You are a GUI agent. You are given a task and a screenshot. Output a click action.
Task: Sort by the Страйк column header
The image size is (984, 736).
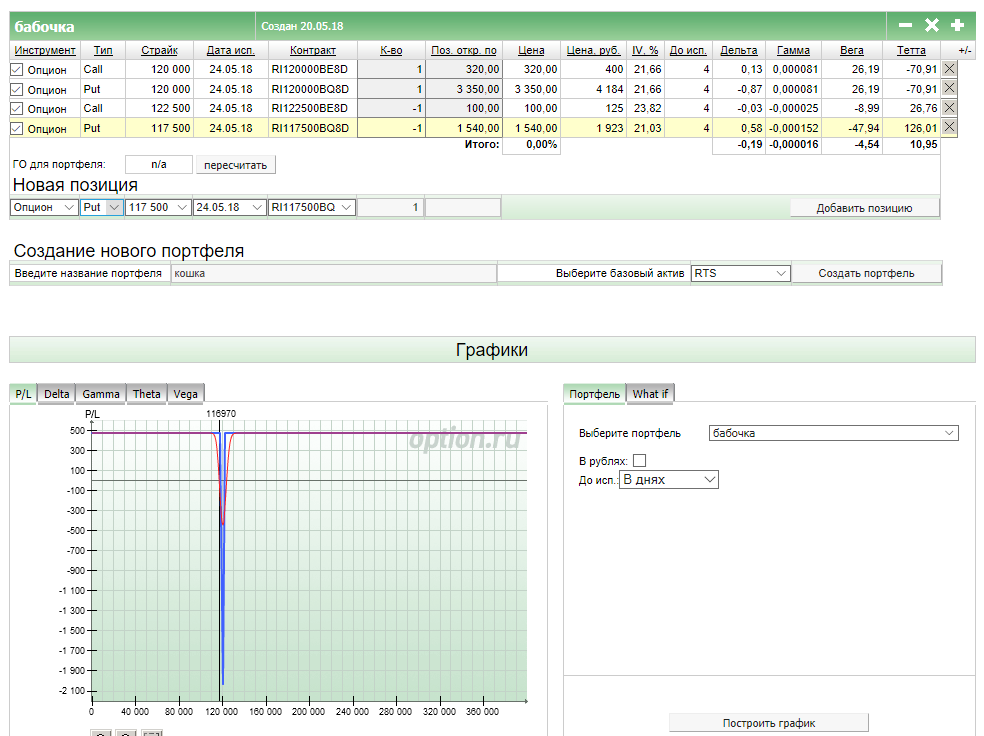[159, 50]
